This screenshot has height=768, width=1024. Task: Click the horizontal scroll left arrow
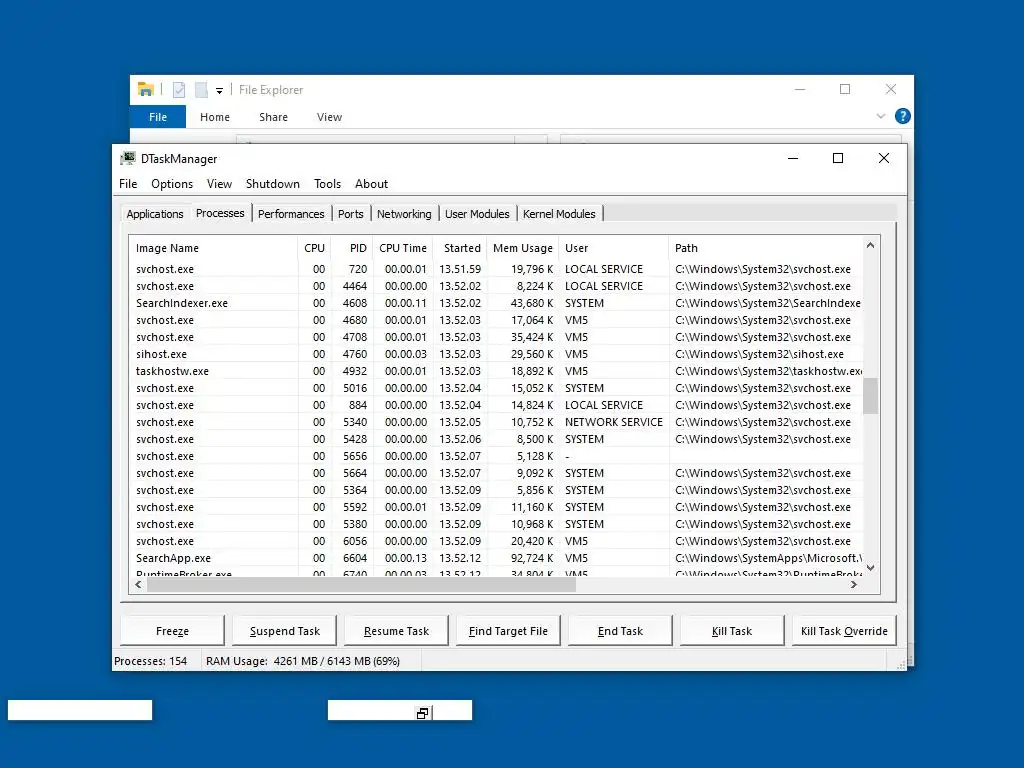(138, 584)
